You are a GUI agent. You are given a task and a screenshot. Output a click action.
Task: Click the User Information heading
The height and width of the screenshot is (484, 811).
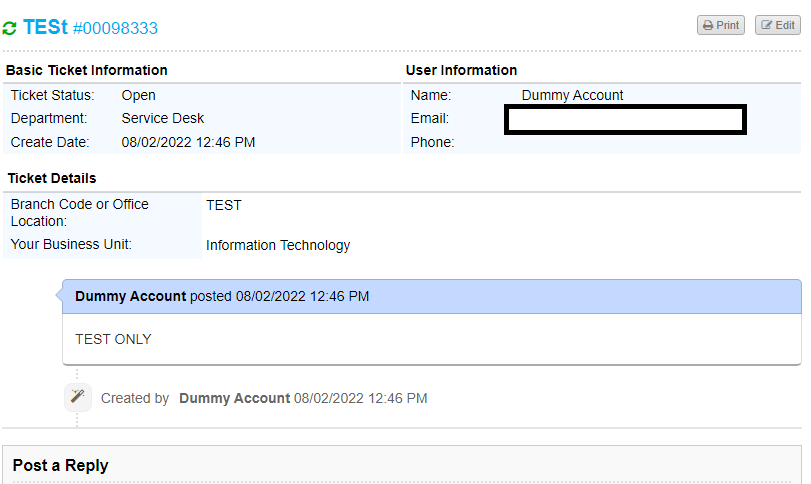[461, 70]
